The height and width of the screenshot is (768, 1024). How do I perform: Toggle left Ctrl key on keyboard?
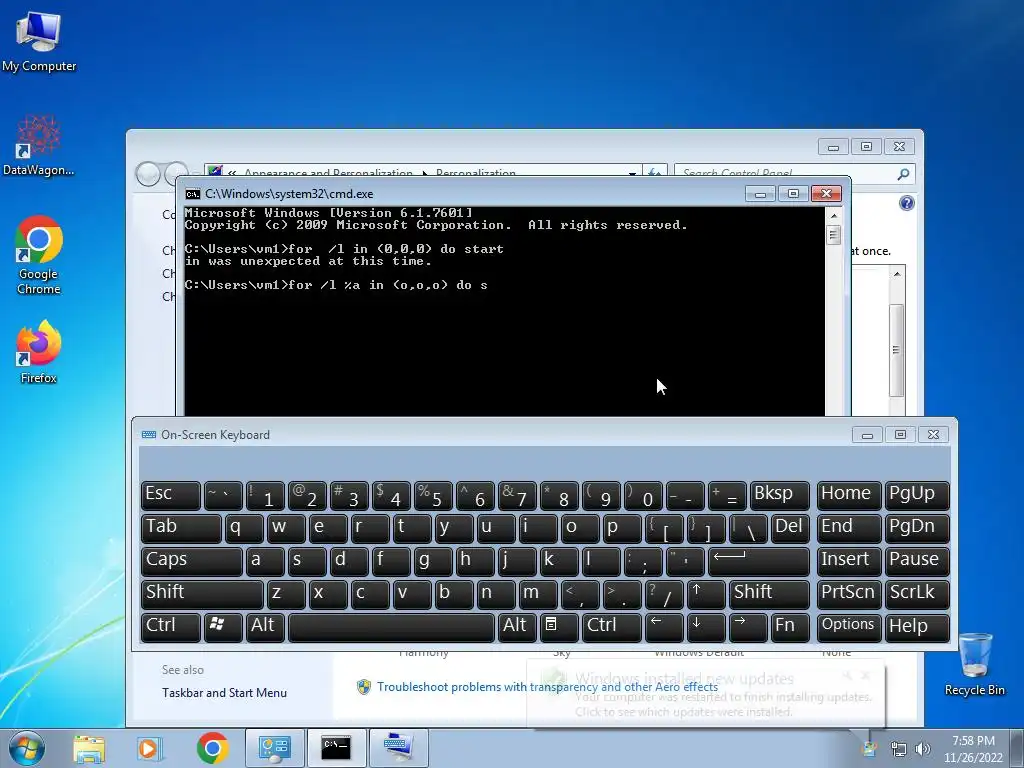170,626
